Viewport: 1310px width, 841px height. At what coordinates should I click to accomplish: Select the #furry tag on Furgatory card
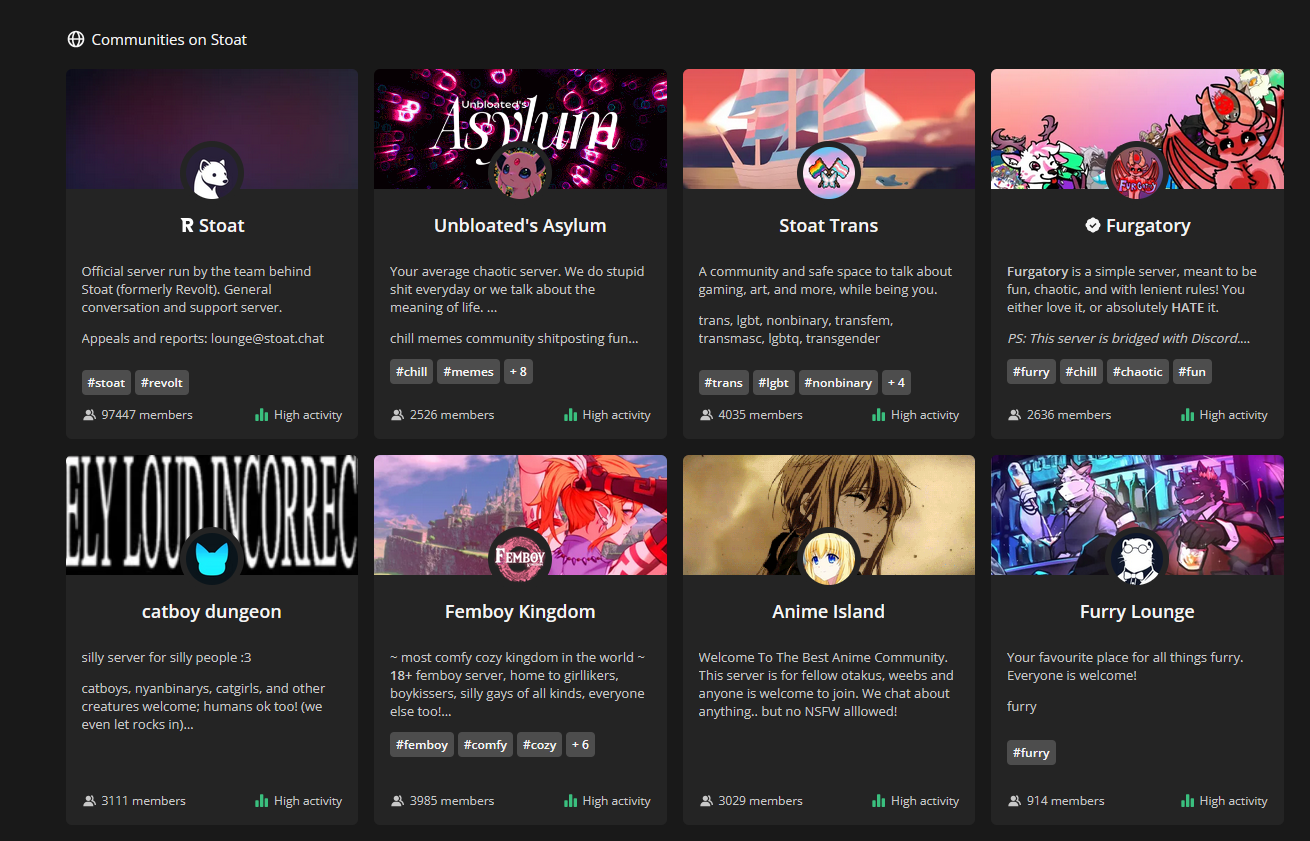(1031, 372)
